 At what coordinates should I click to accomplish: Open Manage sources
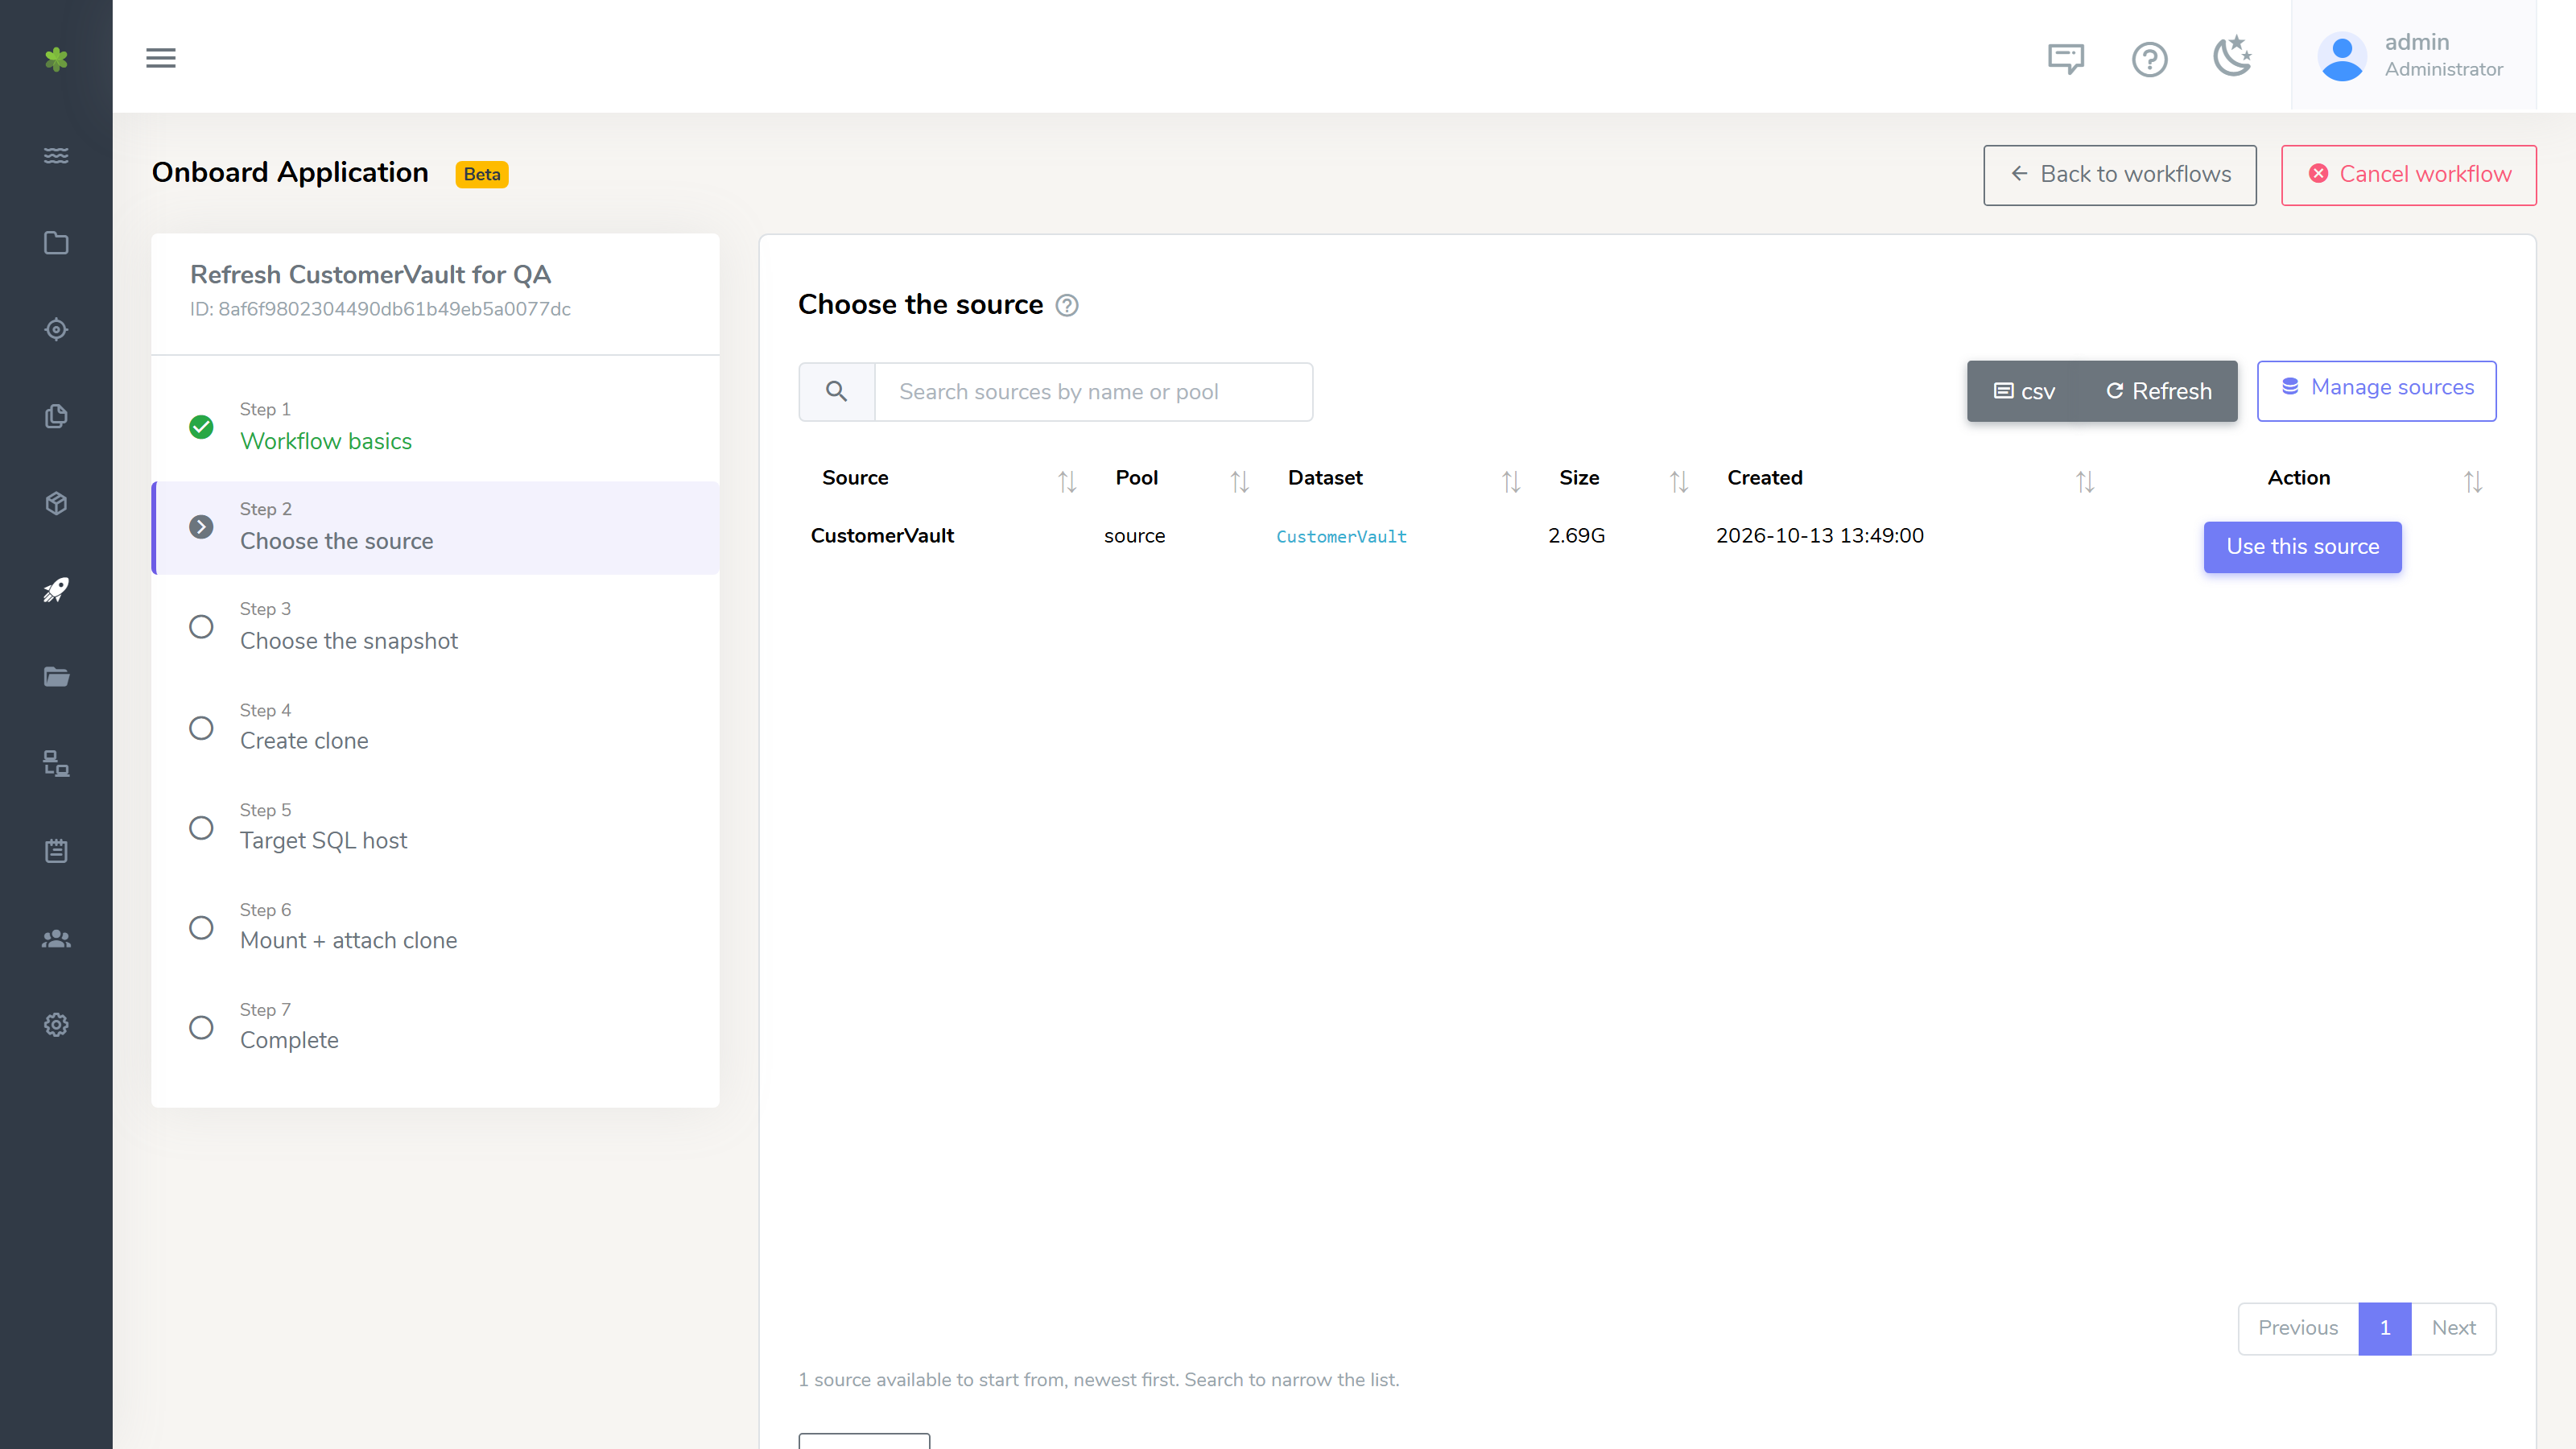point(2376,391)
